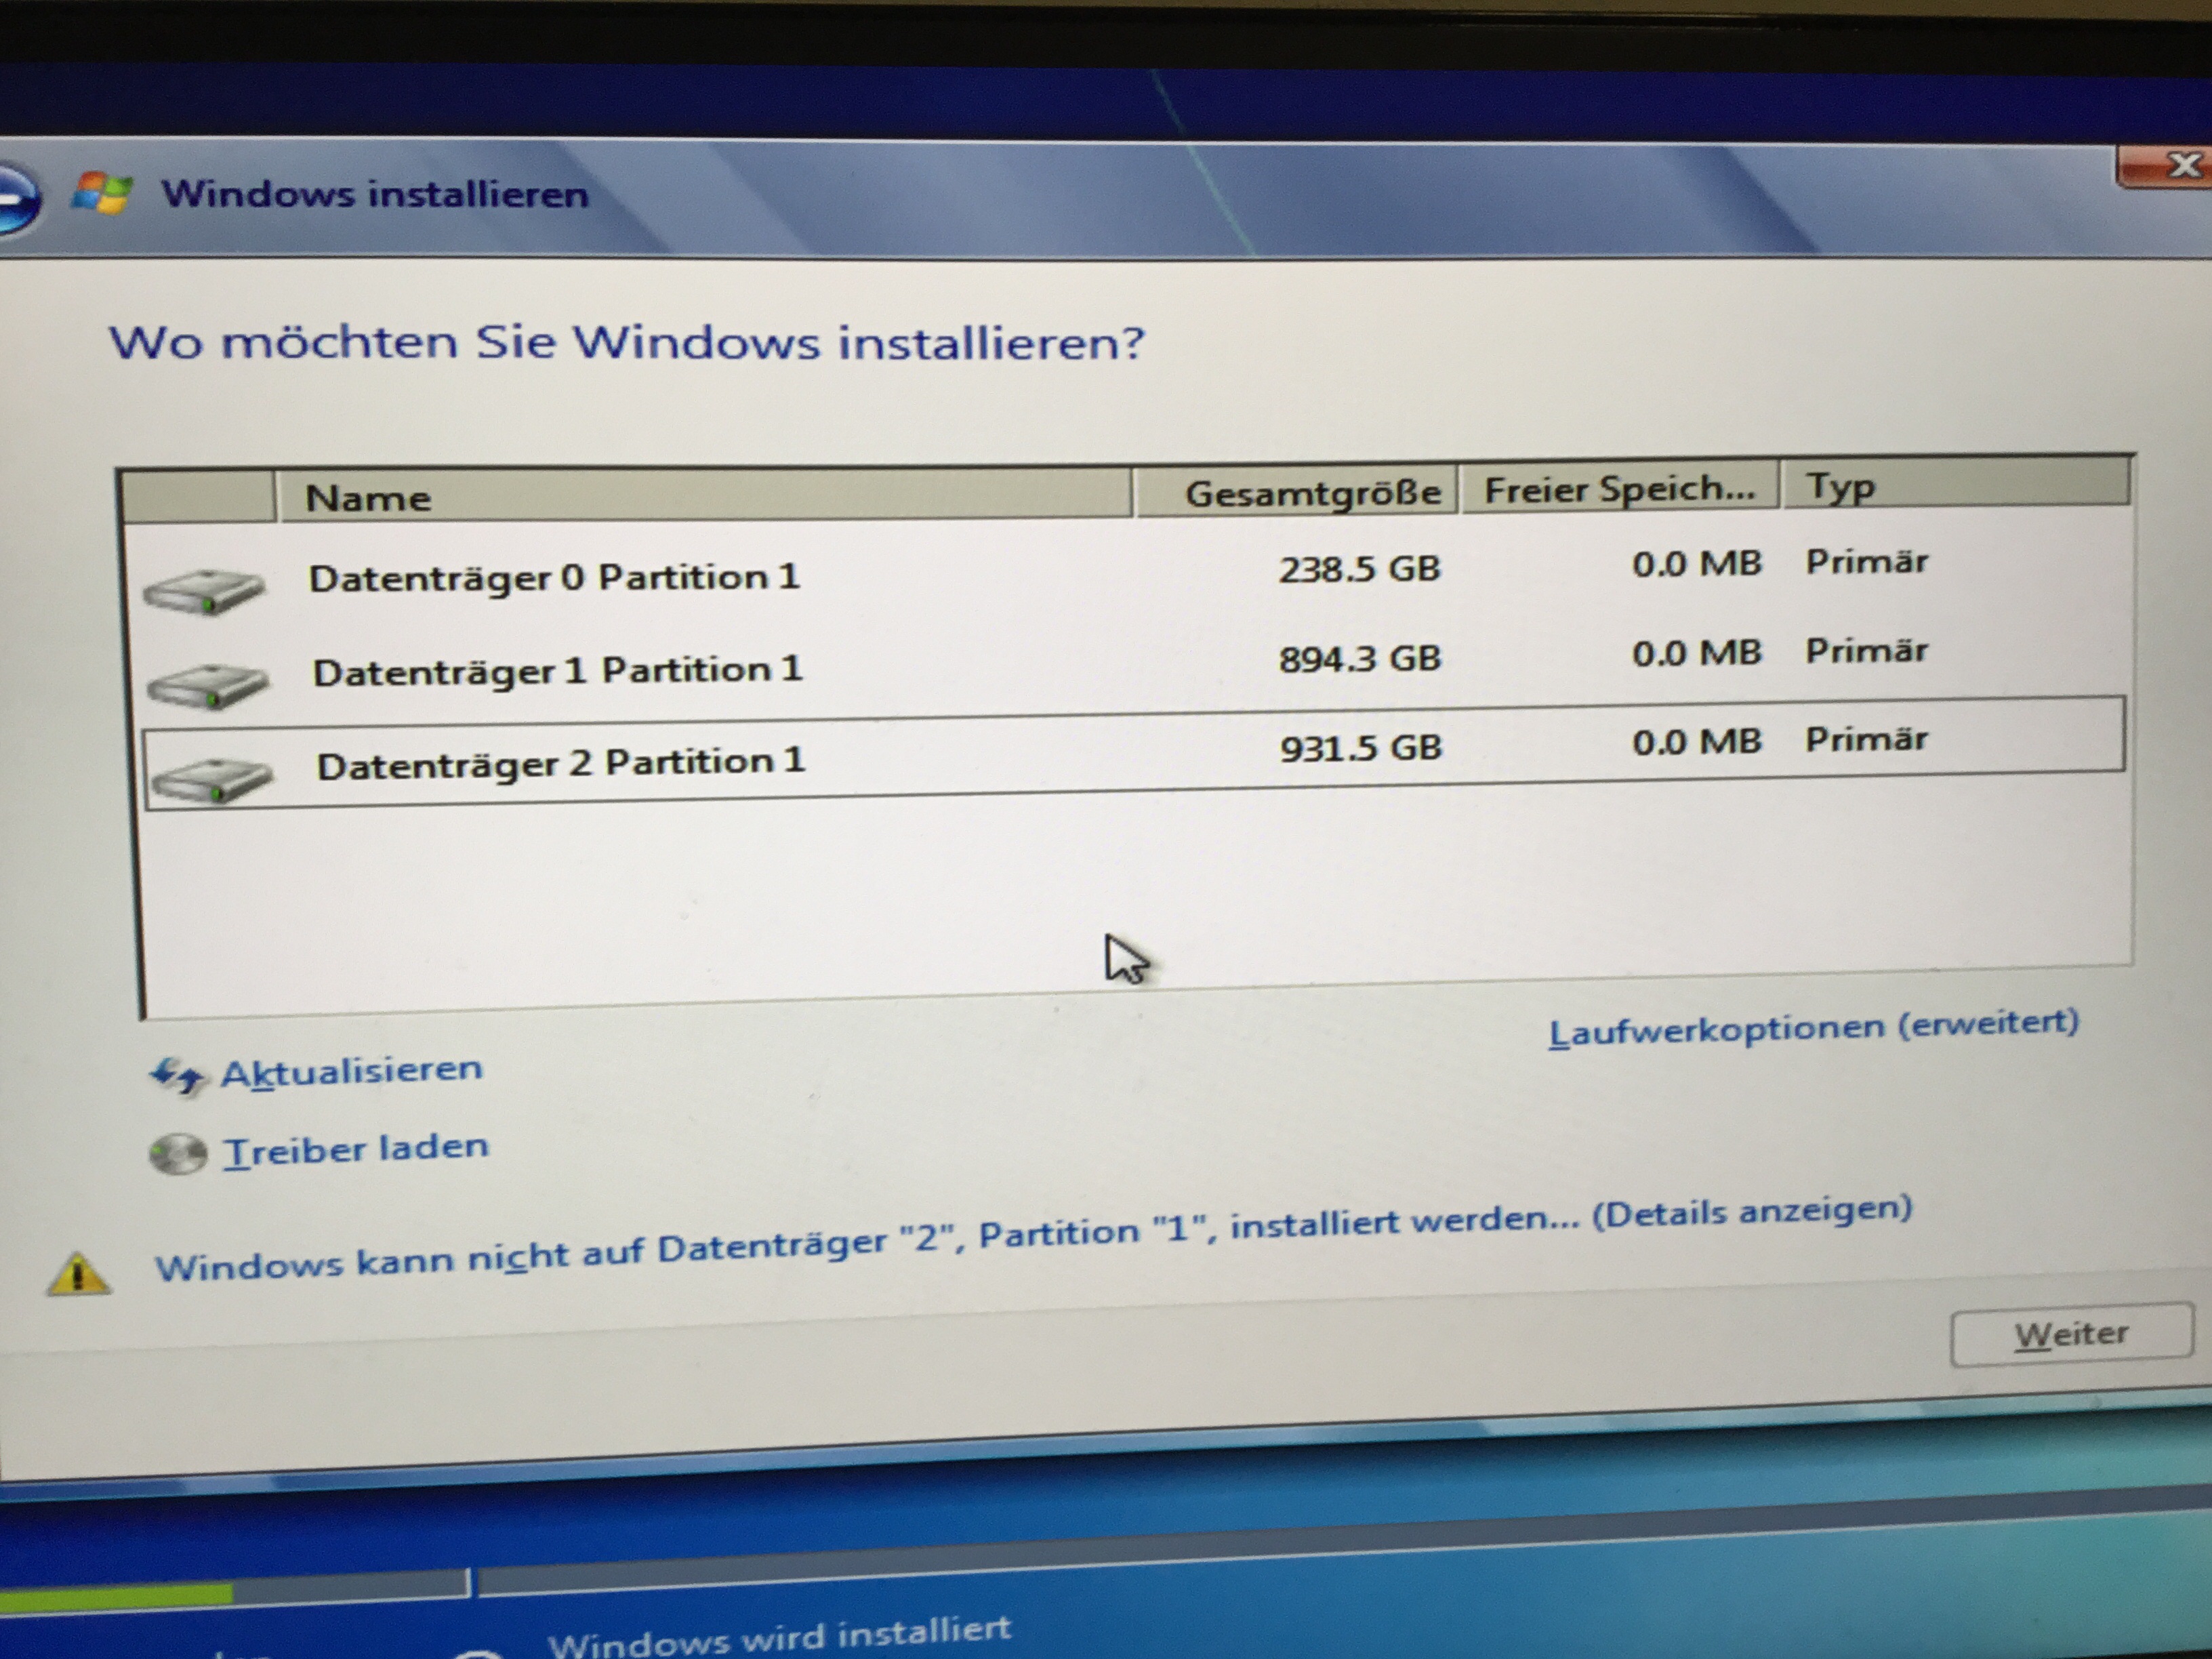Close the Windows installieren dialog

pos(2170,167)
